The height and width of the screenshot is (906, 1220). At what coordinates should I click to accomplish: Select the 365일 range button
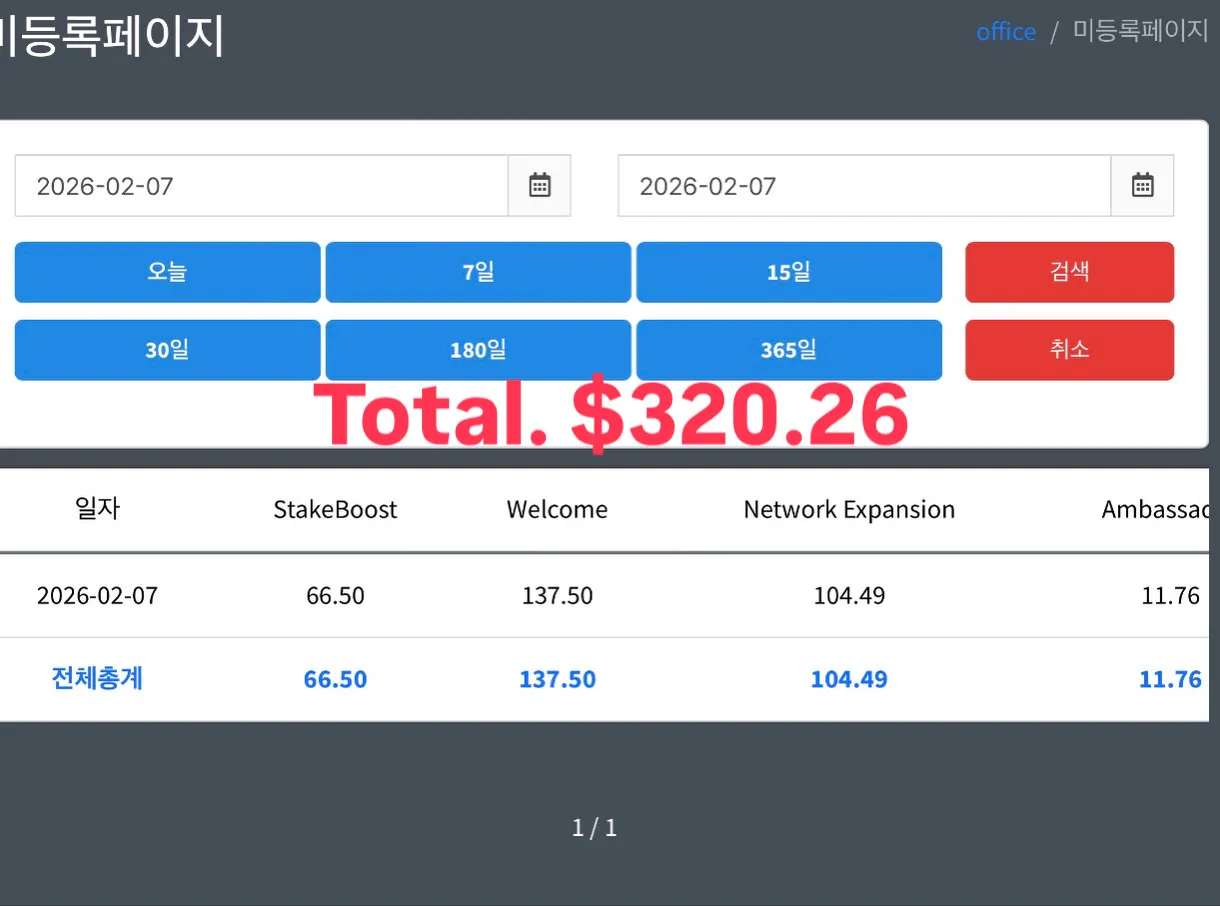[789, 350]
